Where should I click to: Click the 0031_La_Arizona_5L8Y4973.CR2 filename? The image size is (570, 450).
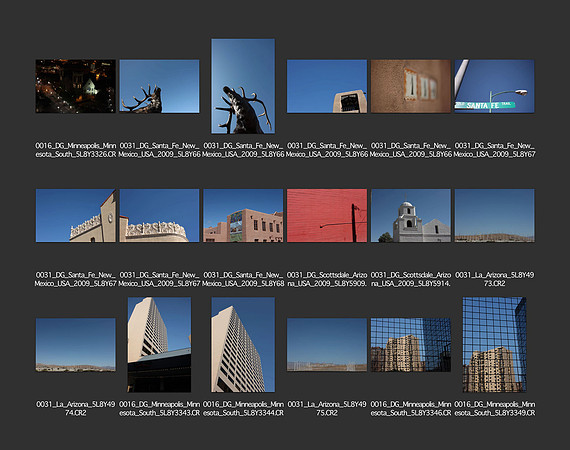494,279
